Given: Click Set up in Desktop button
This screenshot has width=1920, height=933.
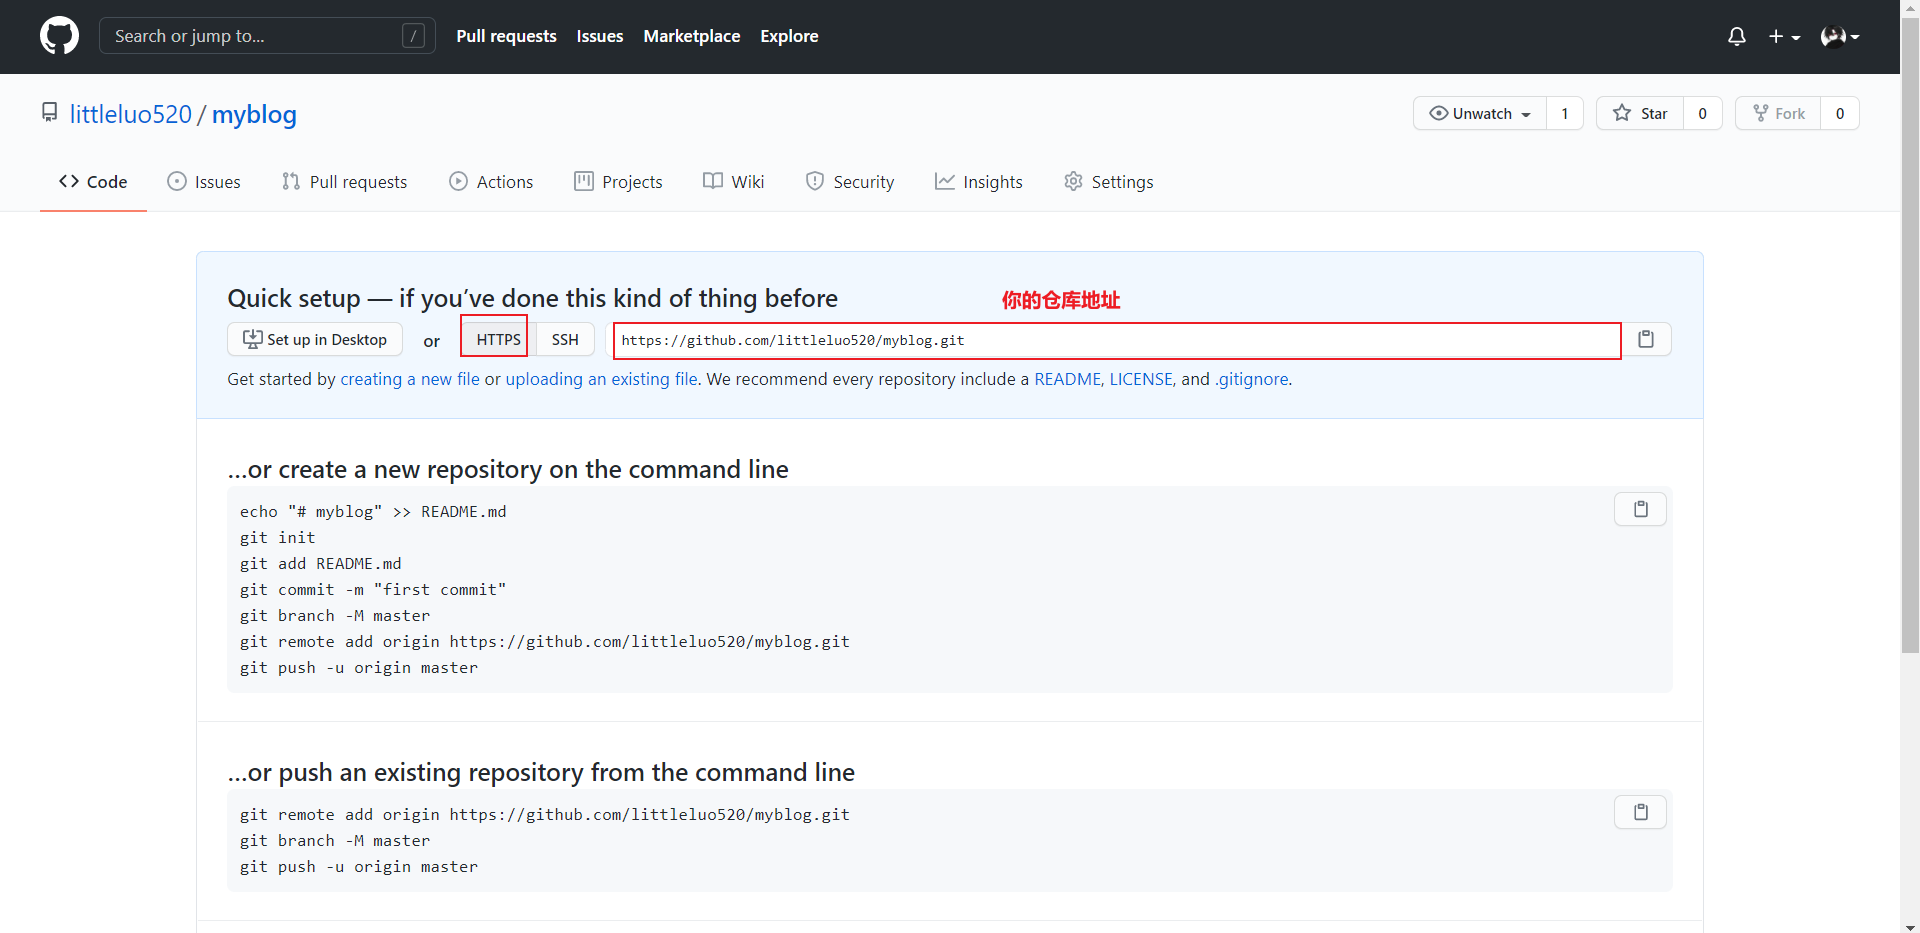Looking at the screenshot, I should click(x=315, y=340).
